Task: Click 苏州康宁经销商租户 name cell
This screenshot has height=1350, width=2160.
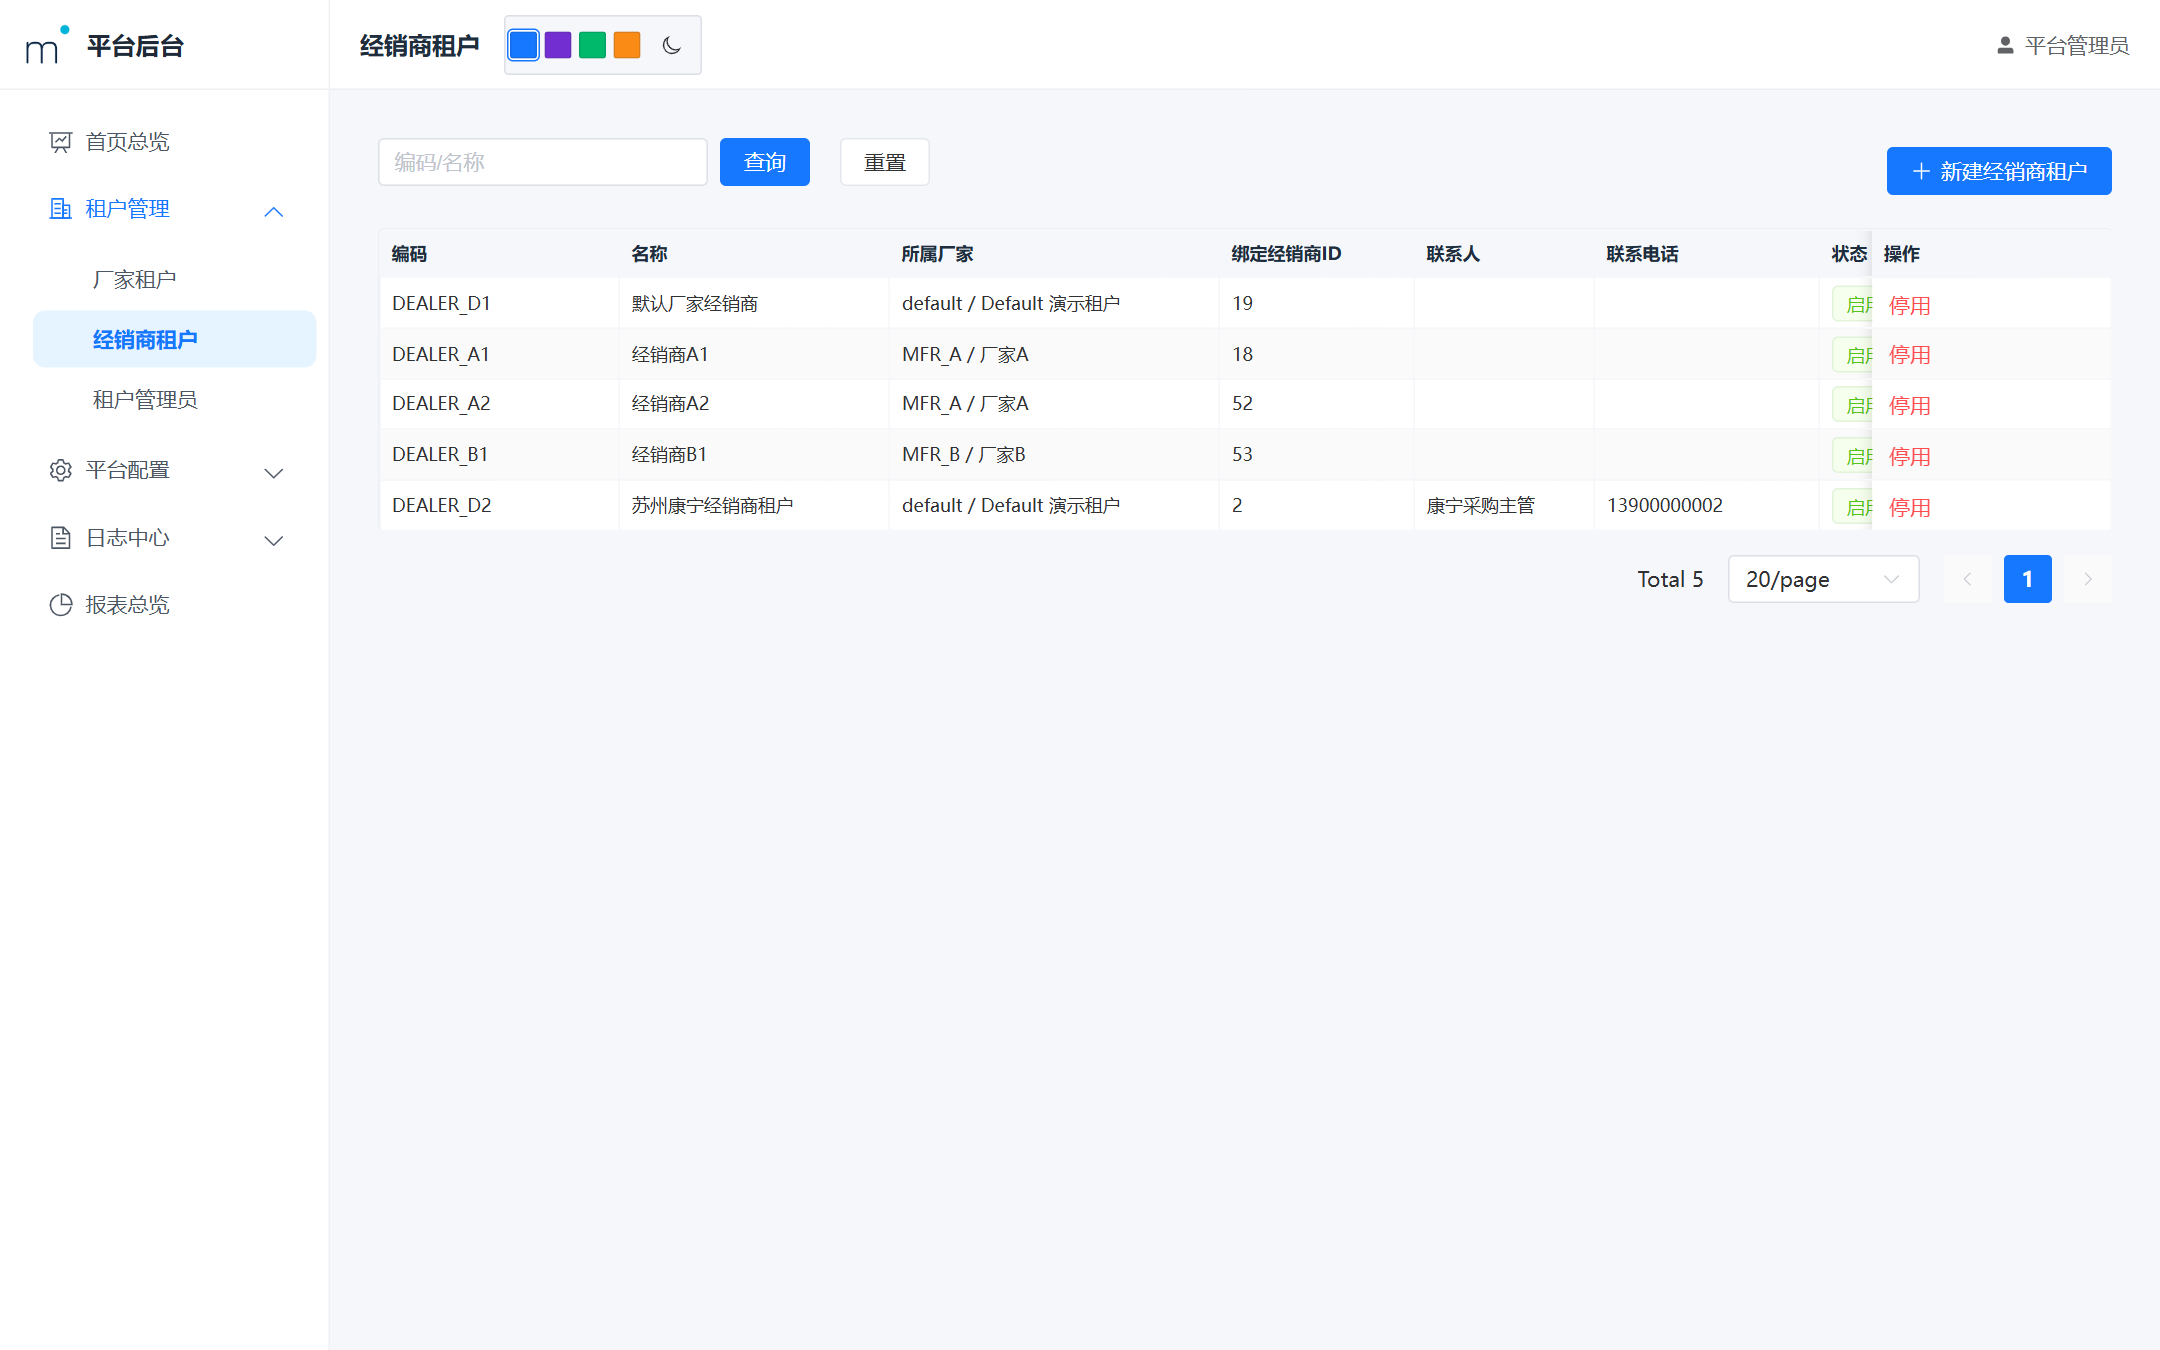Action: tap(754, 505)
